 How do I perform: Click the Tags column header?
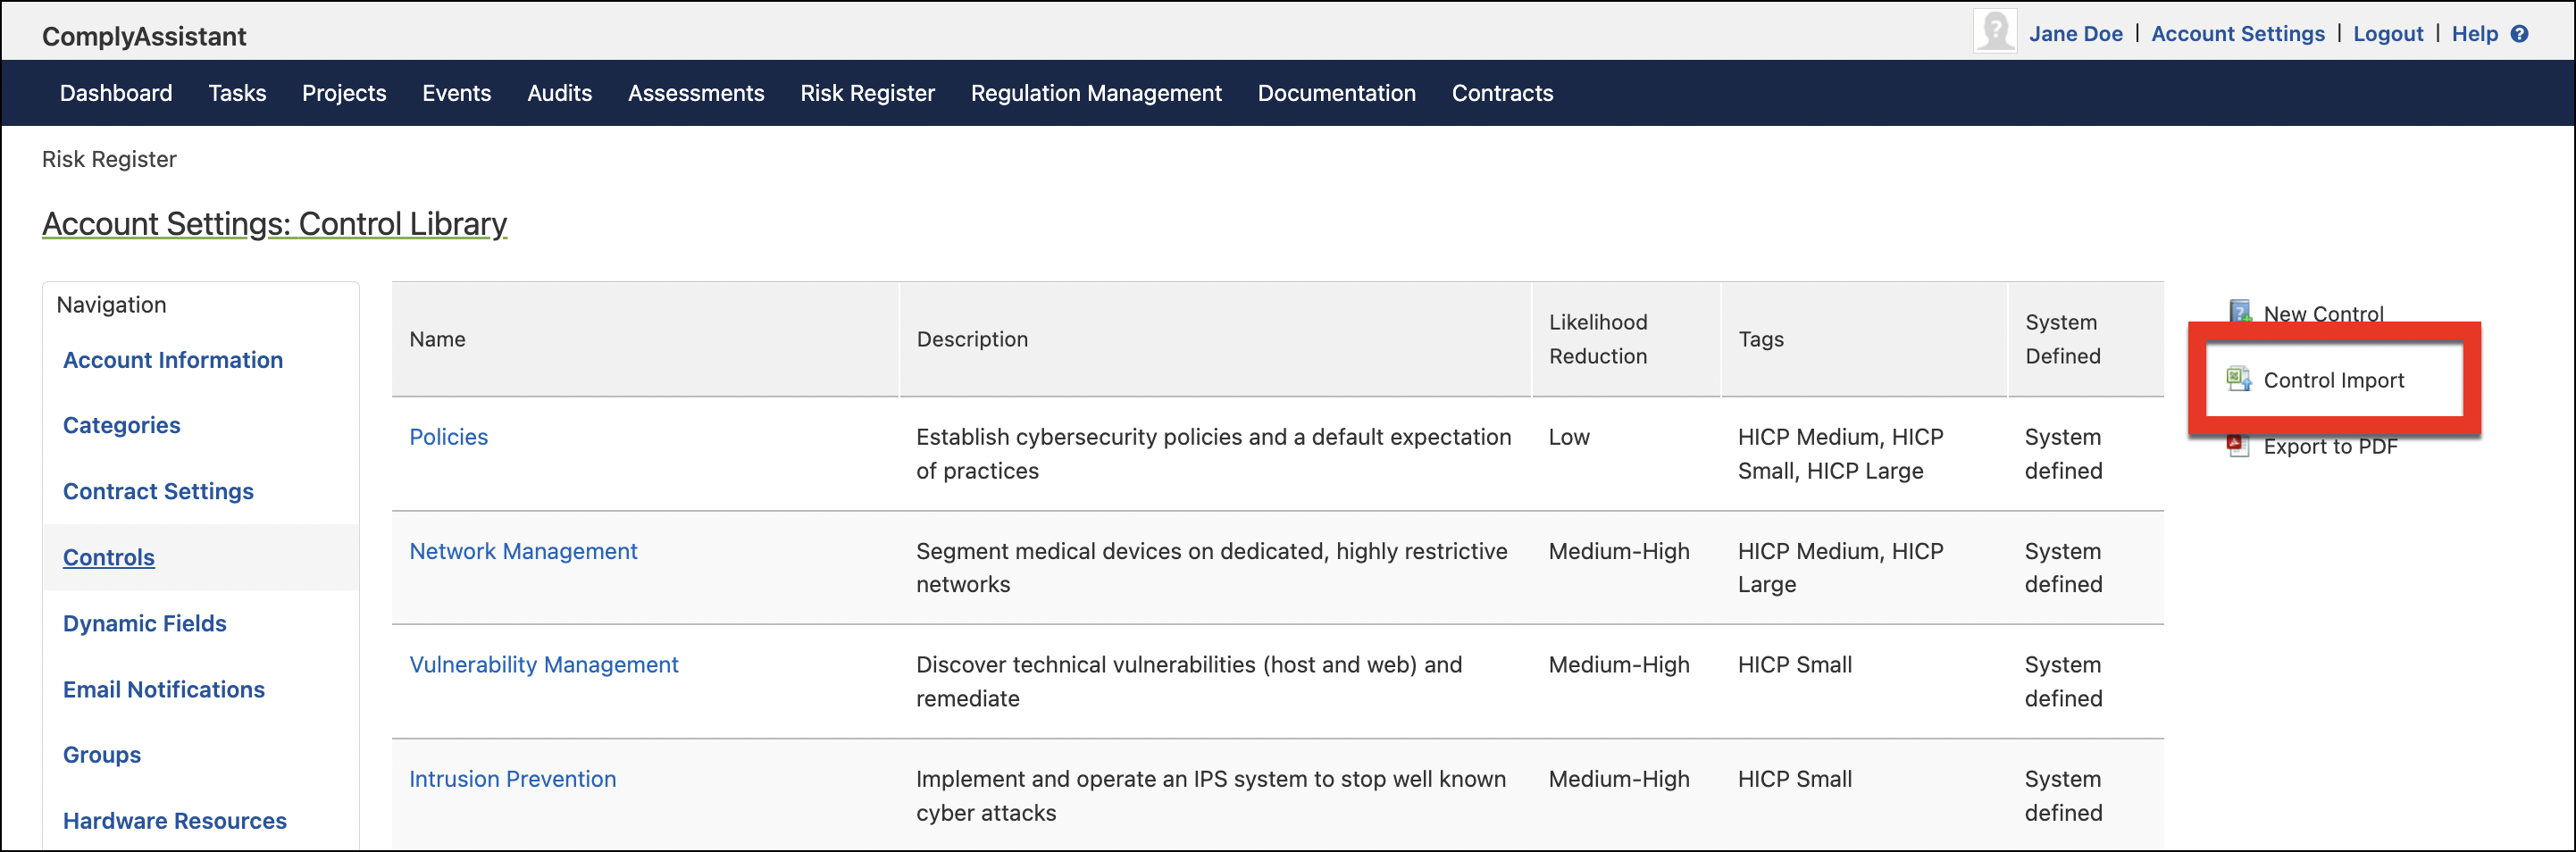pyautogui.click(x=1864, y=339)
